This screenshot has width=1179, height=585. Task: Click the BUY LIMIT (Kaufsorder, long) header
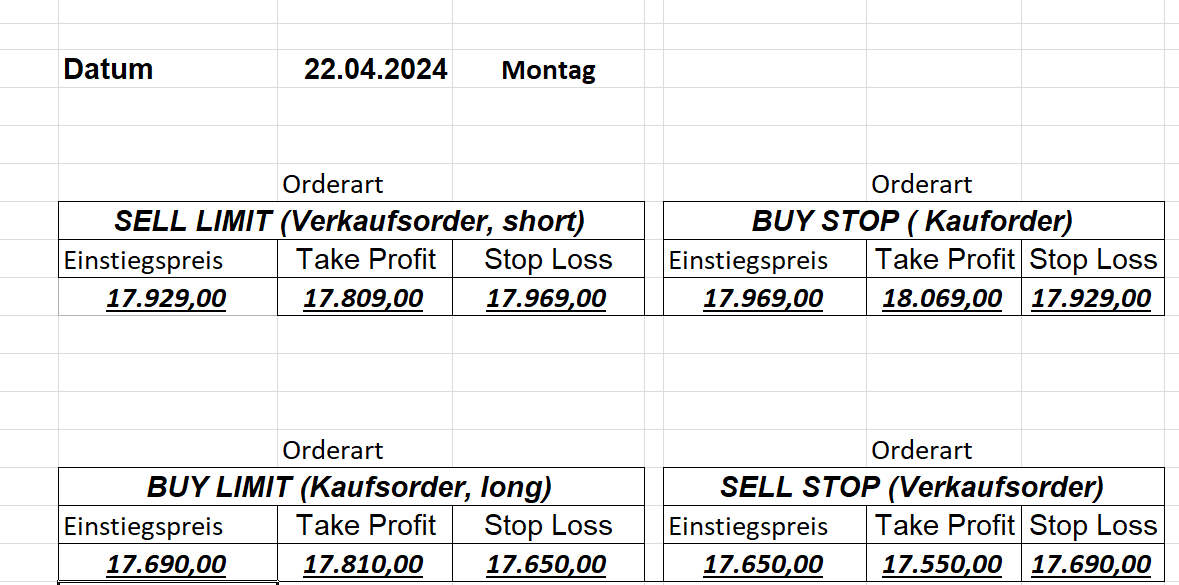coord(350,487)
